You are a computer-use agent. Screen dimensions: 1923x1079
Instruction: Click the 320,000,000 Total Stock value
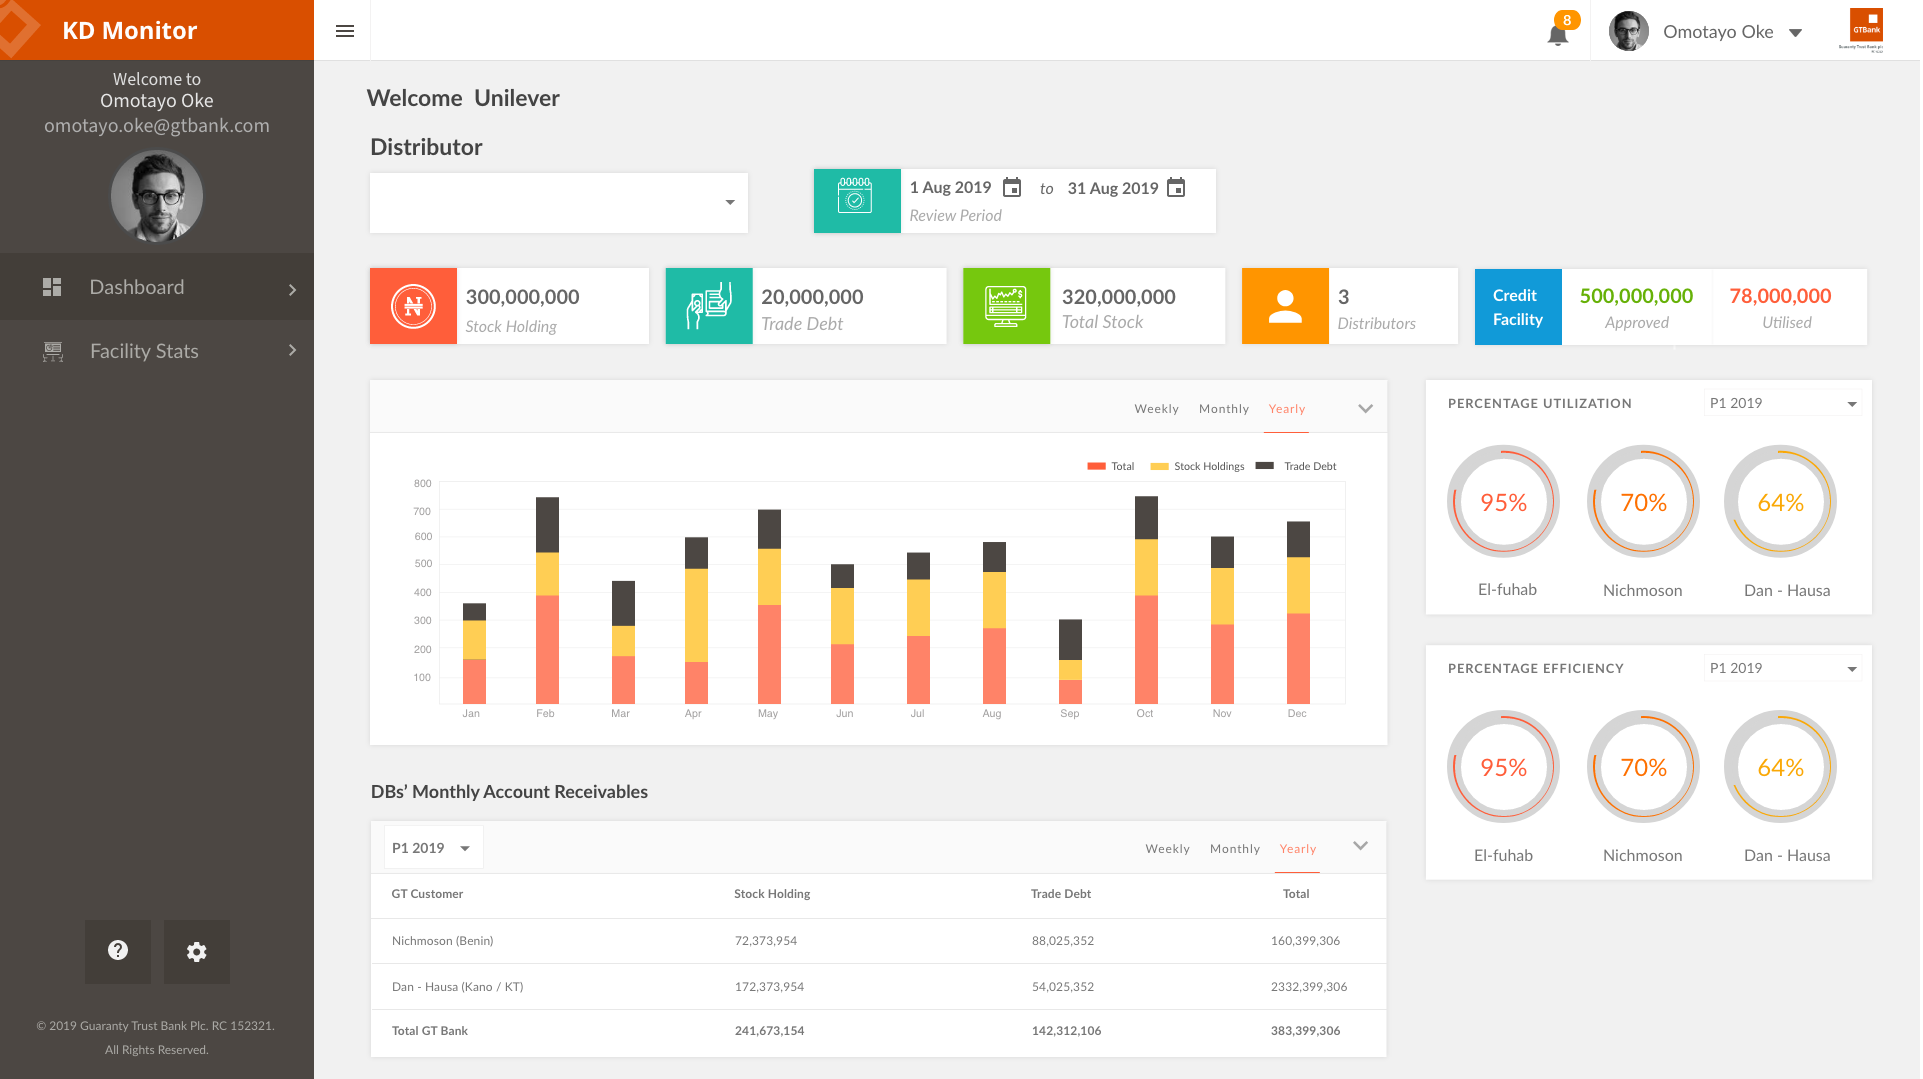click(1118, 297)
